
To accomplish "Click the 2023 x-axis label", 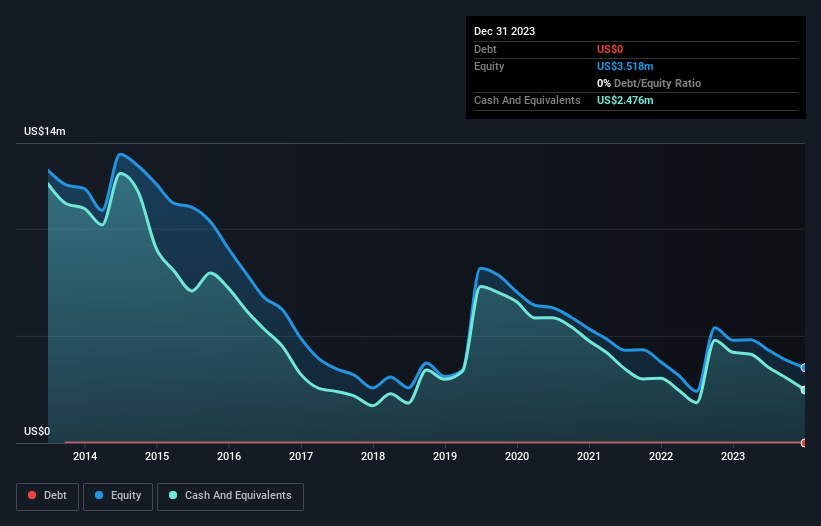I will tap(733, 456).
